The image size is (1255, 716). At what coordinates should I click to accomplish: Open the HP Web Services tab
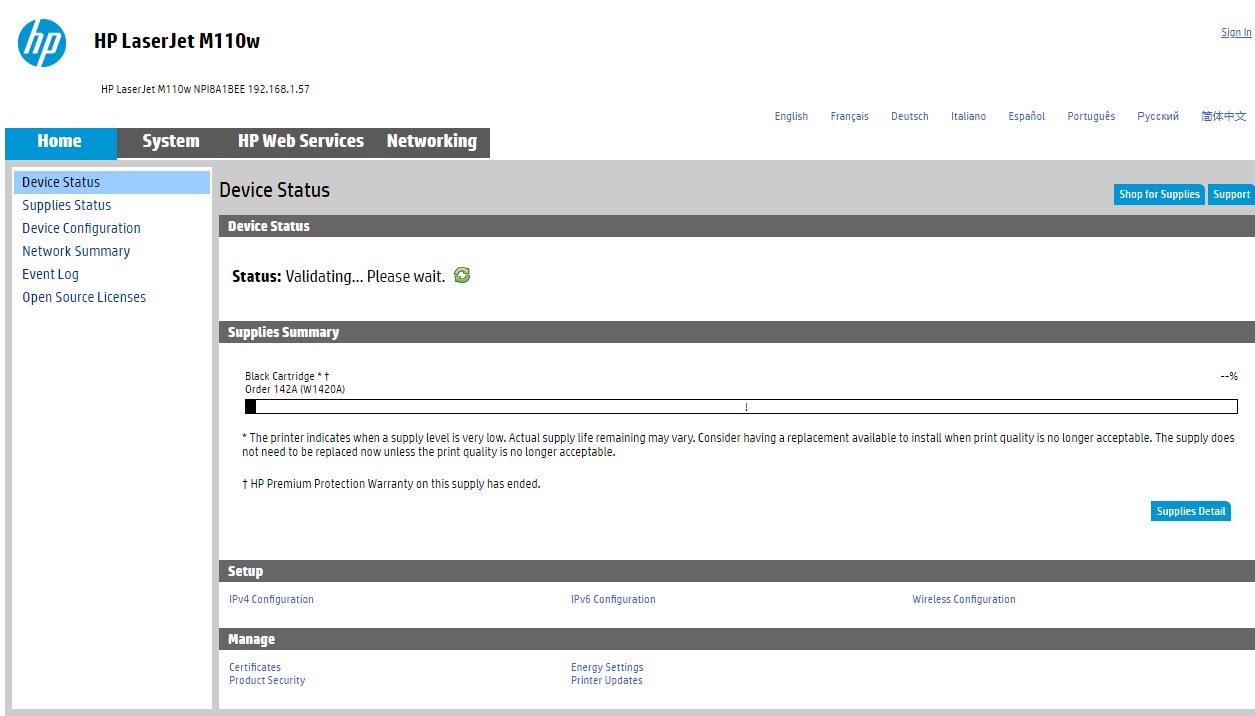(x=301, y=142)
